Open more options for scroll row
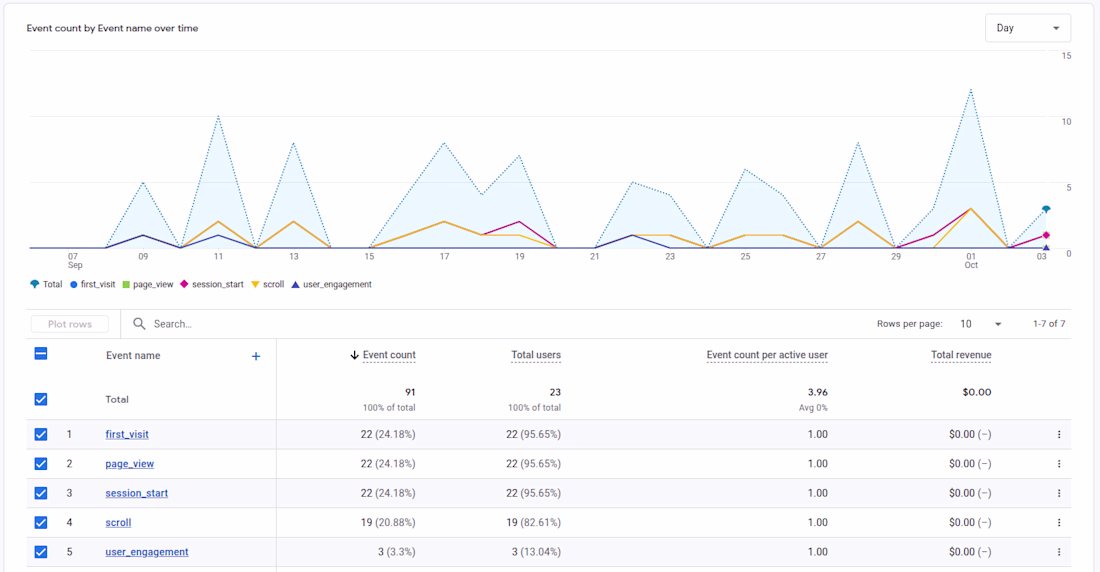Viewport: 1100px width, 572px height. tap(1059, 523)
